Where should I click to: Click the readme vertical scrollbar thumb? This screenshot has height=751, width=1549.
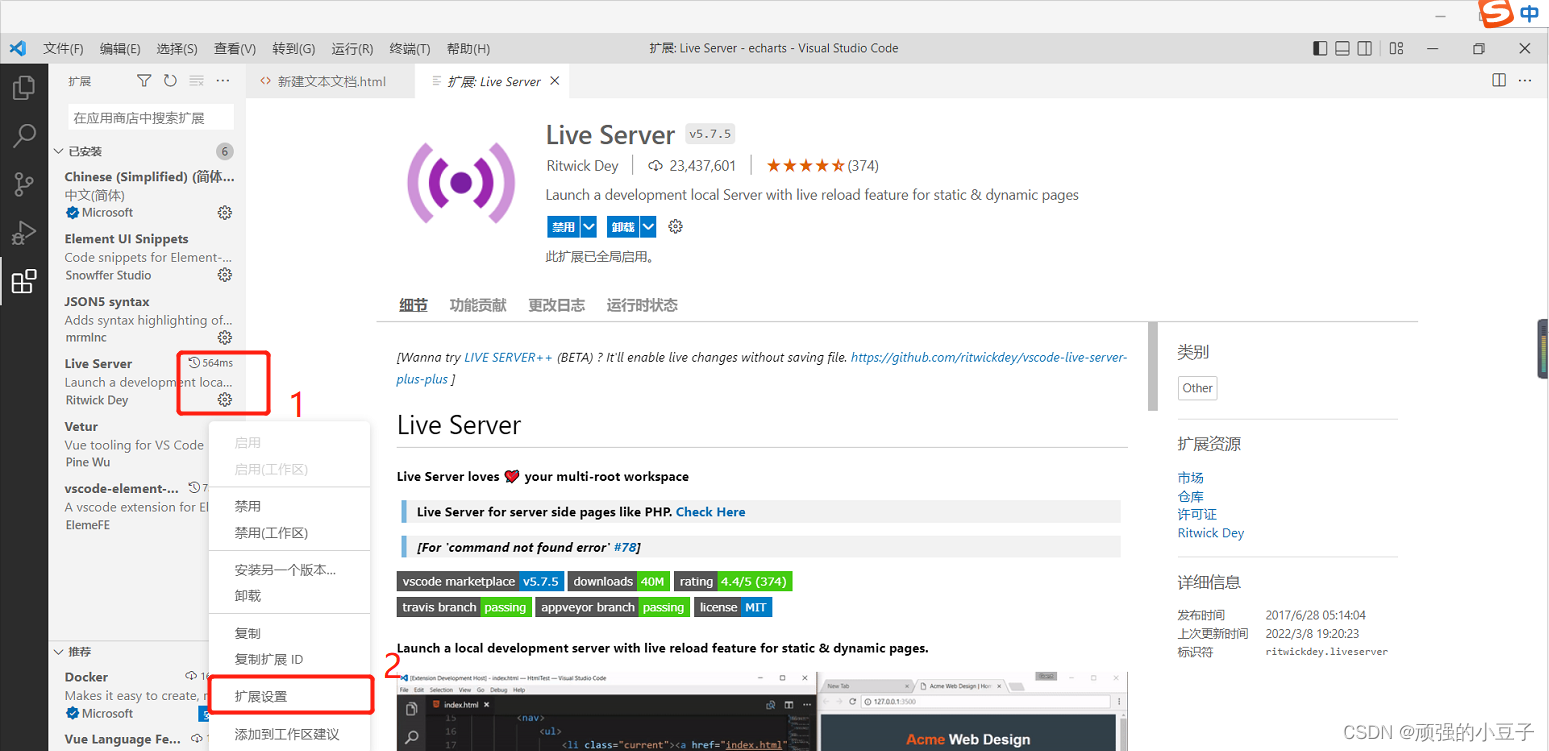tap(1152, 366)
